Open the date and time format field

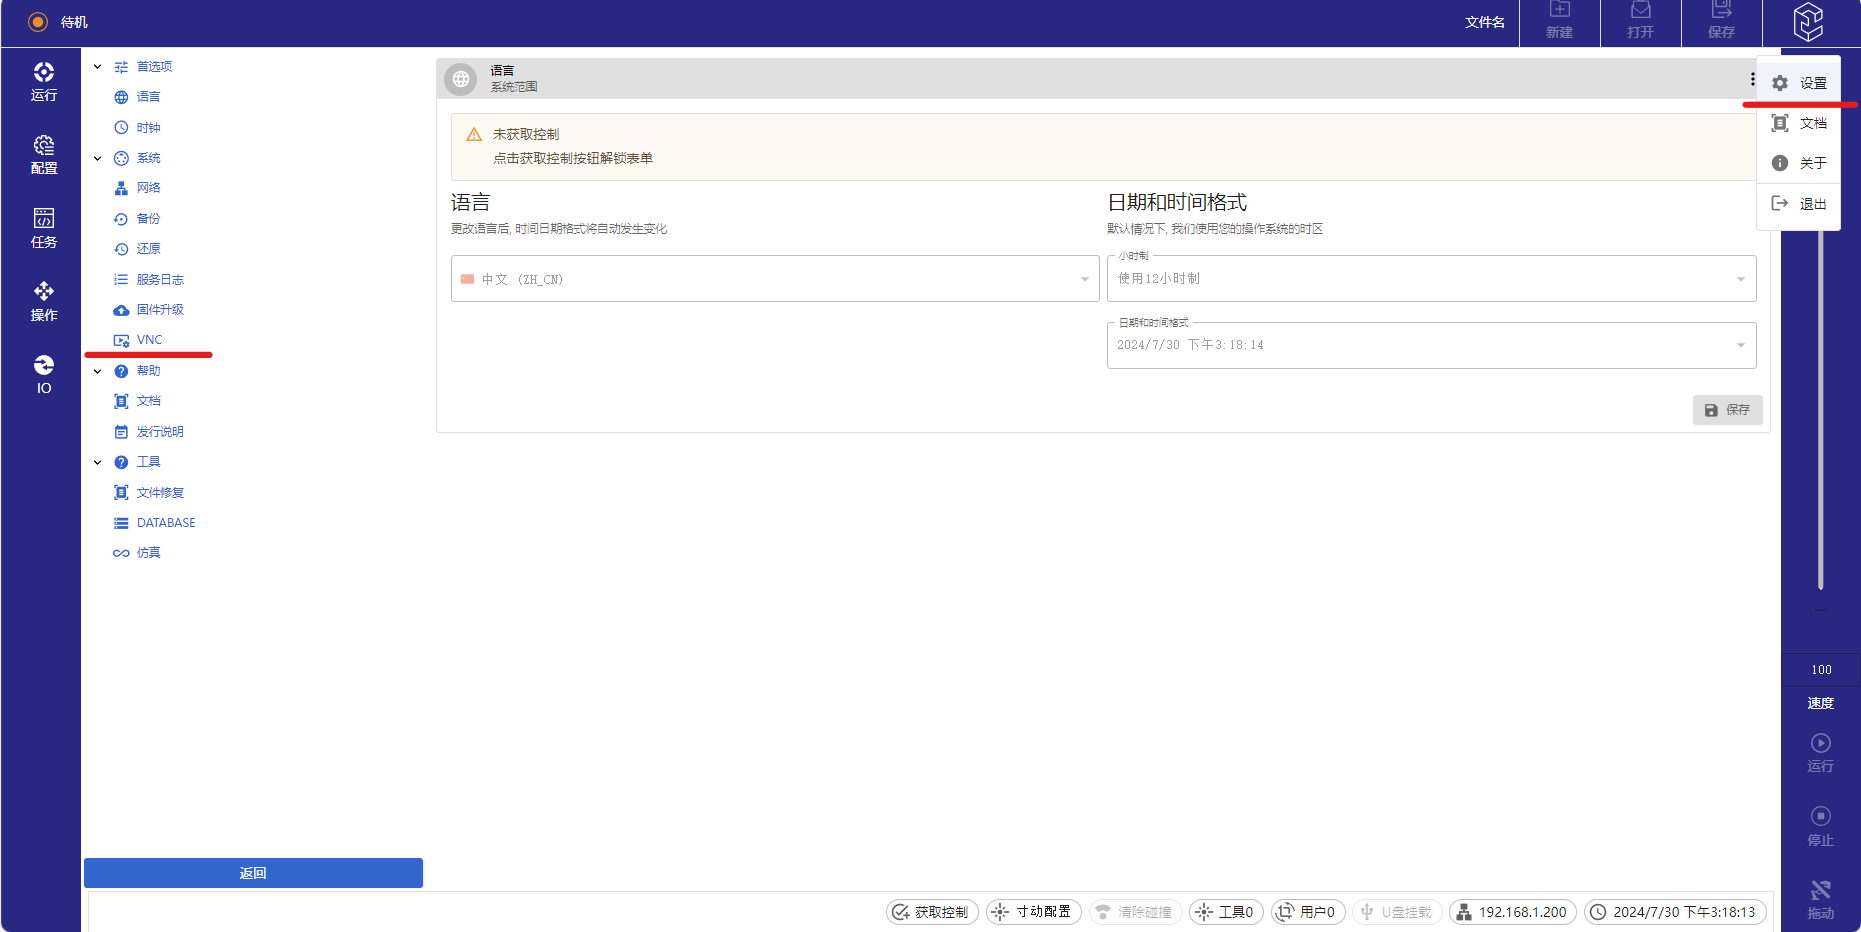click(1430, 345)
